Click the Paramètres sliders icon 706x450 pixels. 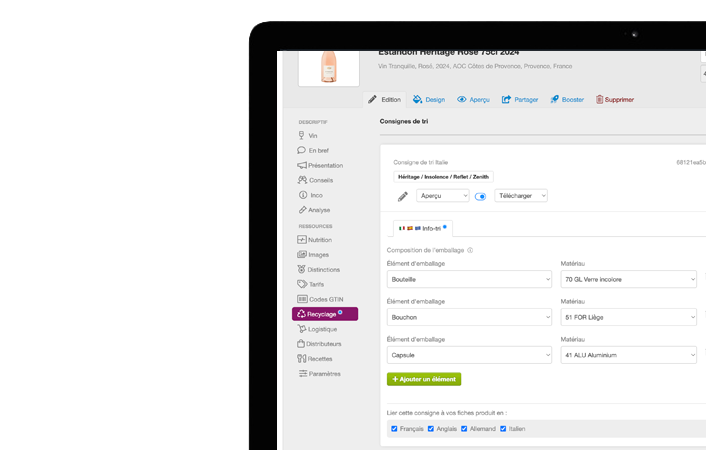(303, 373)
